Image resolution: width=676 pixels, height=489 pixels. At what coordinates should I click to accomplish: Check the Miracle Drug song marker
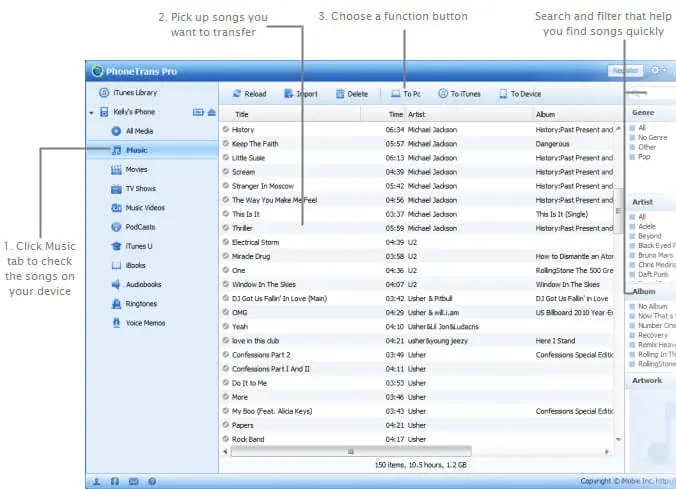pos(225,256)
